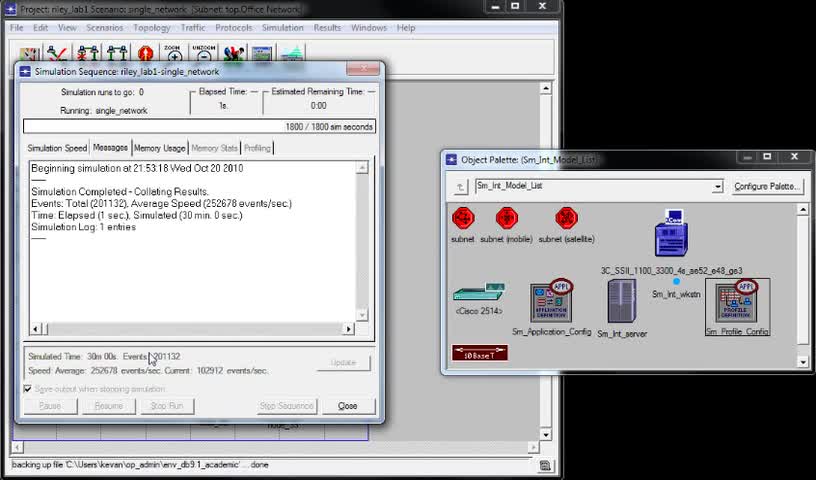
Task: Click the Stop Sequence button
Action: 287,406
